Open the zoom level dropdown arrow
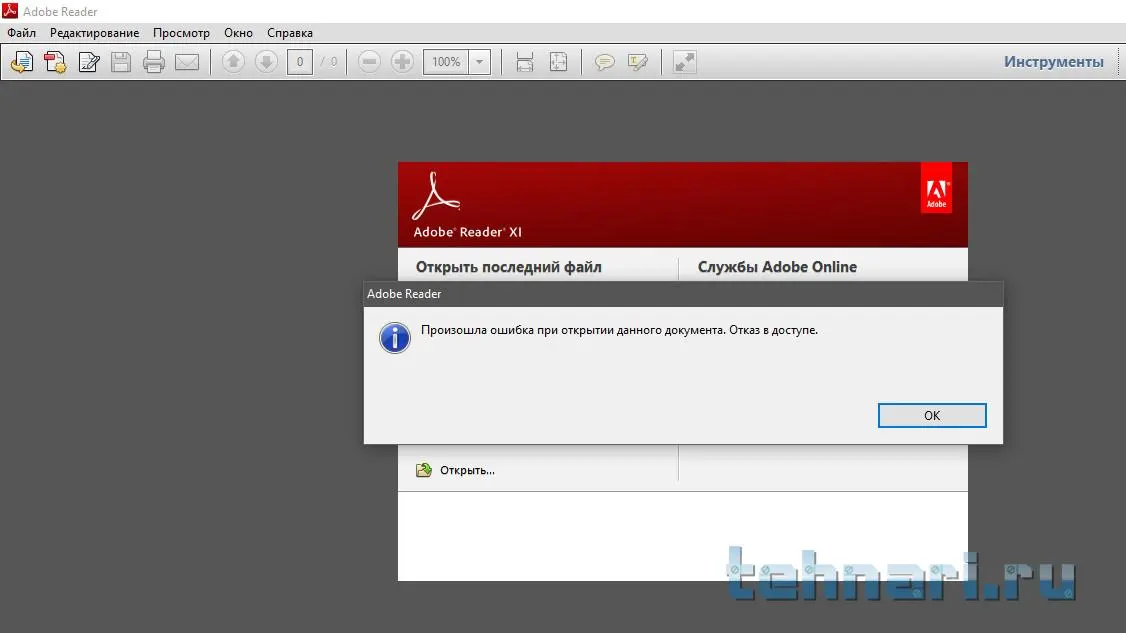Image resolution: width=1126 pixels, height=633 pixels. 480,62
